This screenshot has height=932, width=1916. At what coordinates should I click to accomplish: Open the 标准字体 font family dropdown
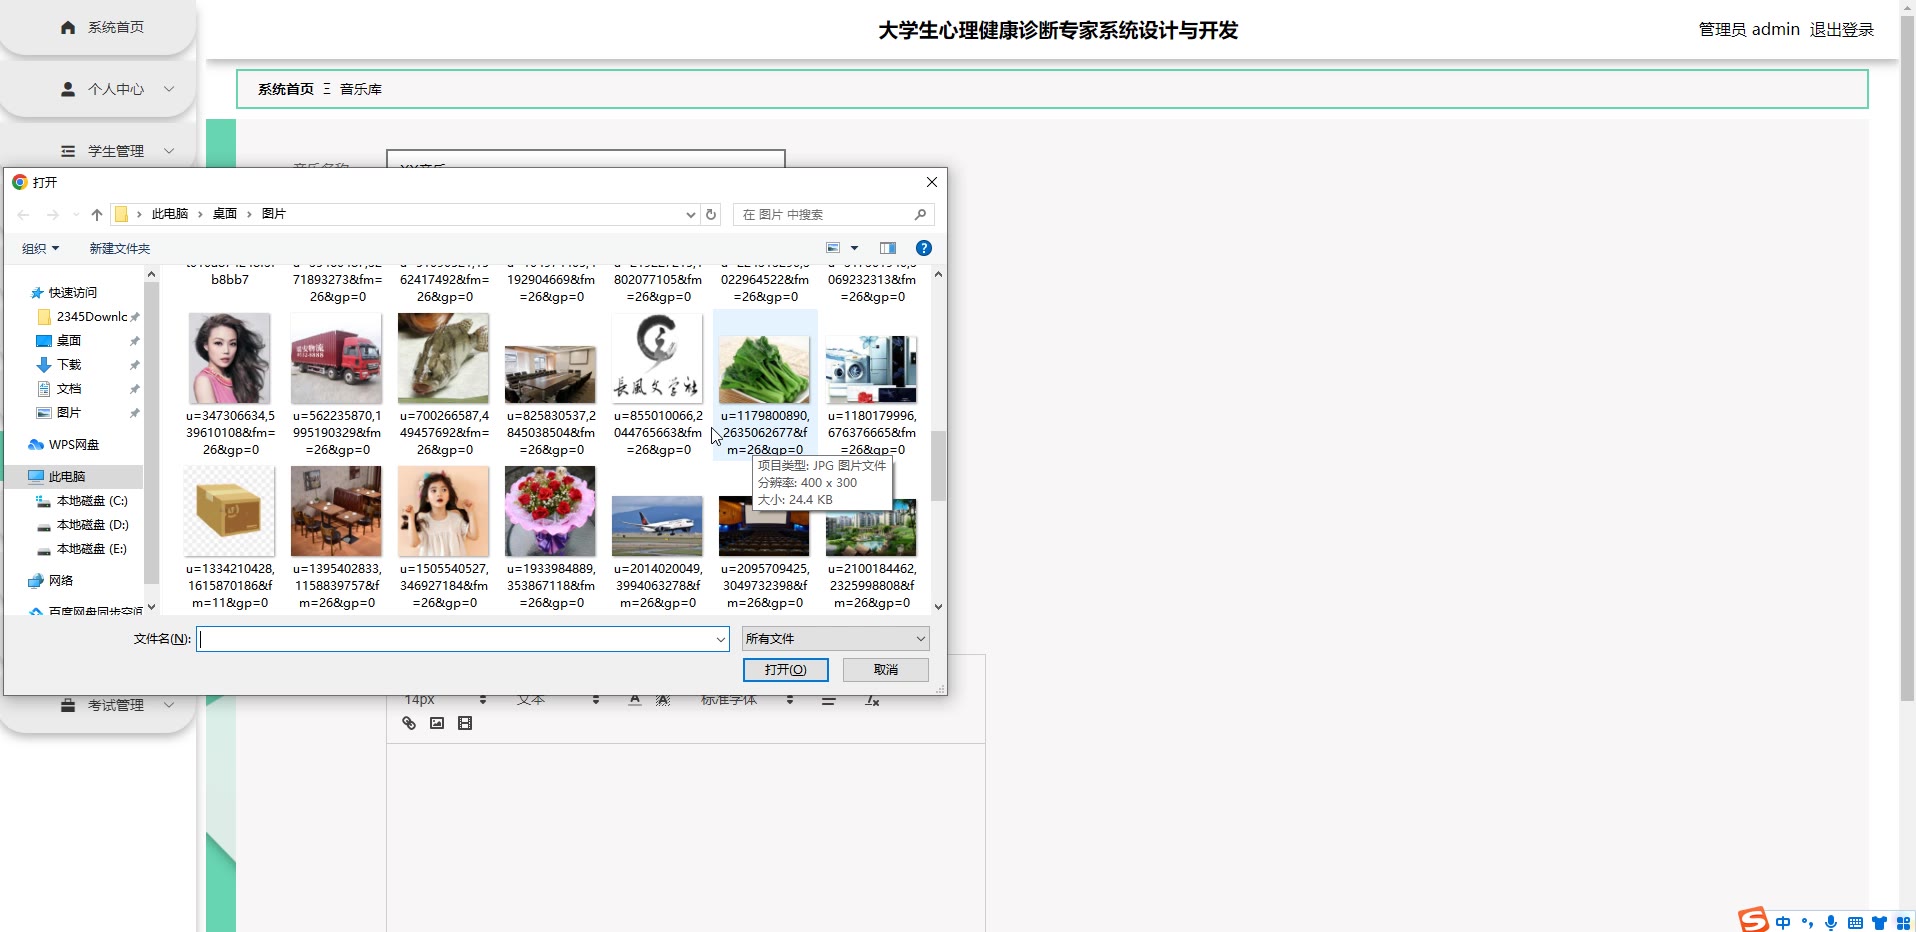[747, 701]
